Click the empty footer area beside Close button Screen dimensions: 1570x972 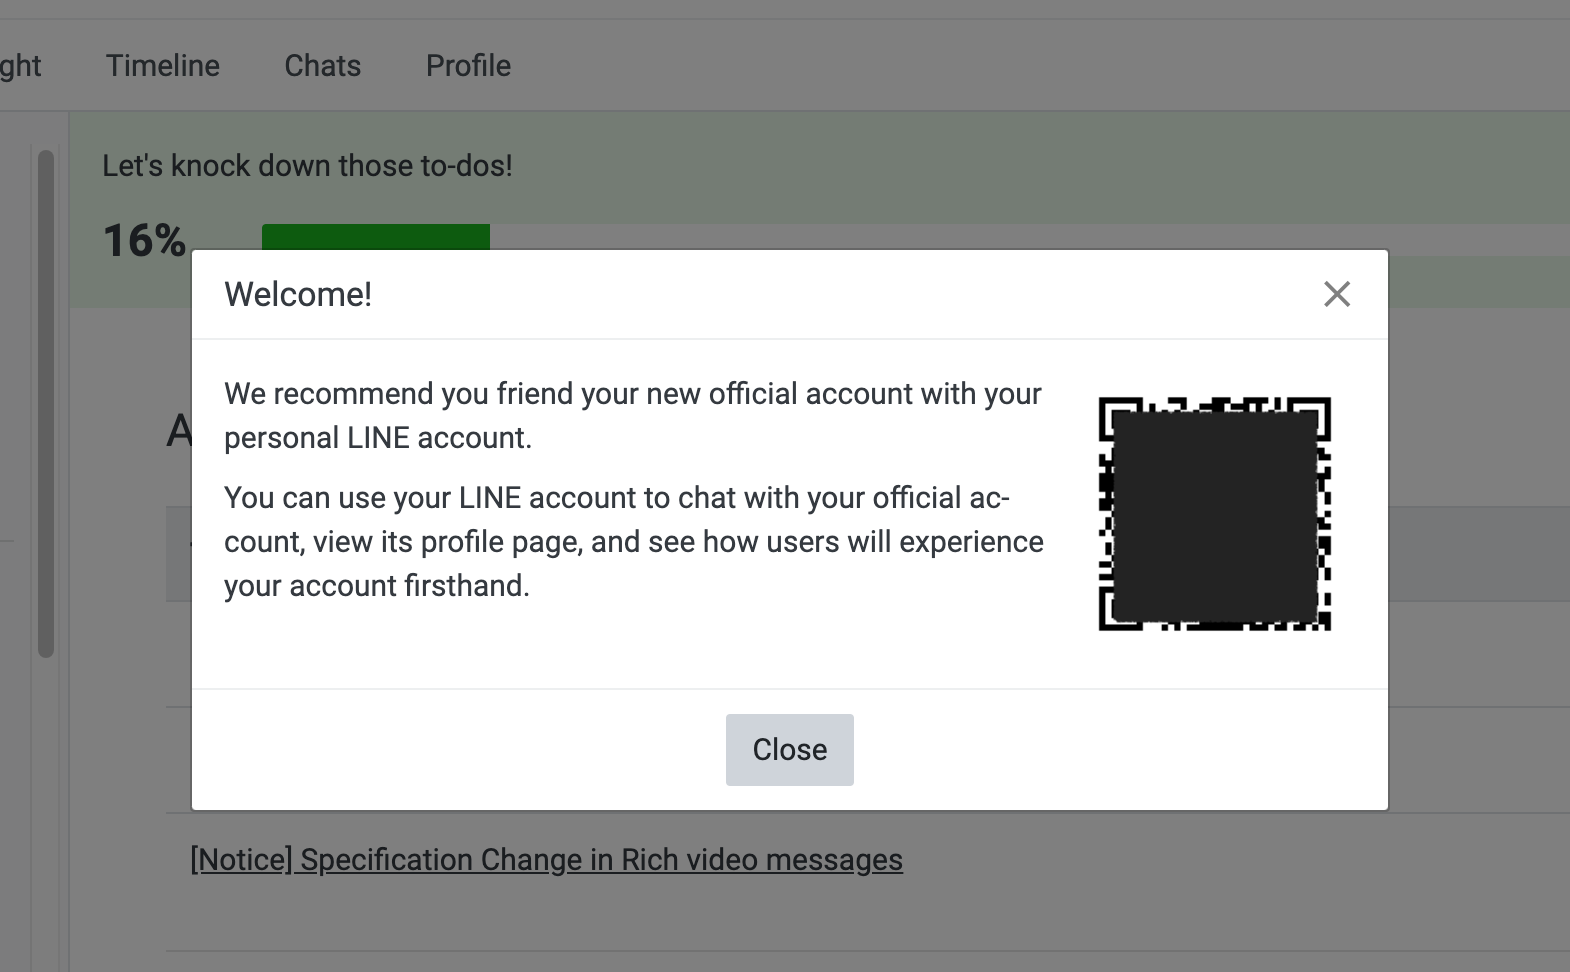[1100, 750]
